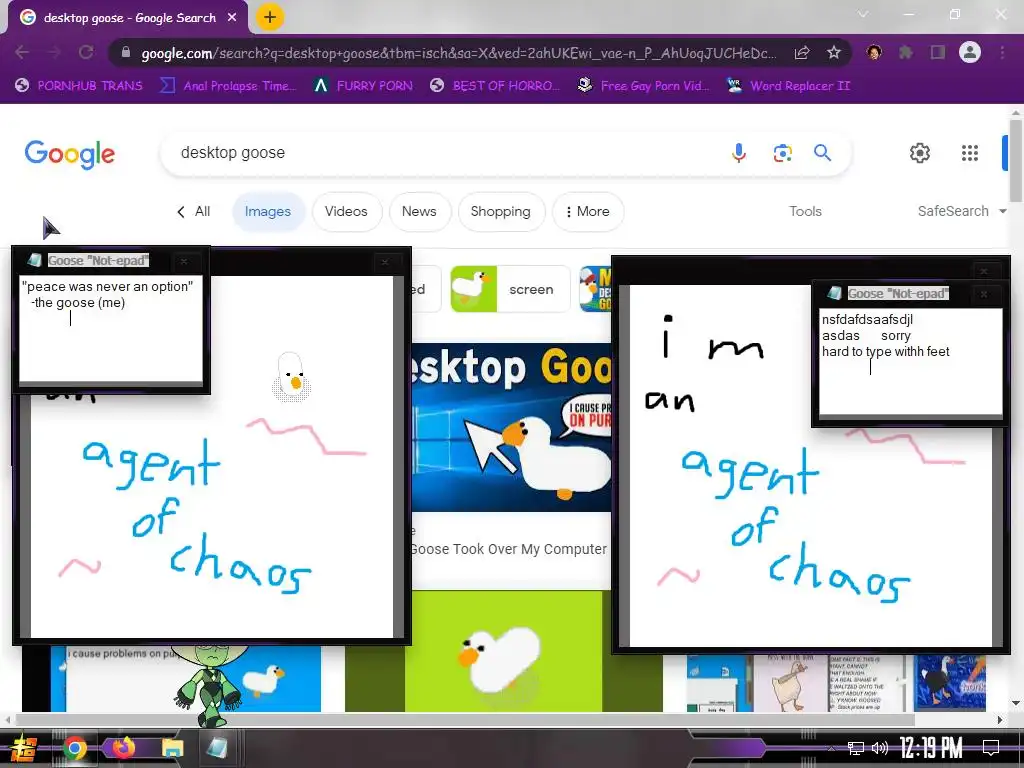Viewport: 1024px width, 768px height.
Task: Share this page from address bar
Action: pos(802,53)
